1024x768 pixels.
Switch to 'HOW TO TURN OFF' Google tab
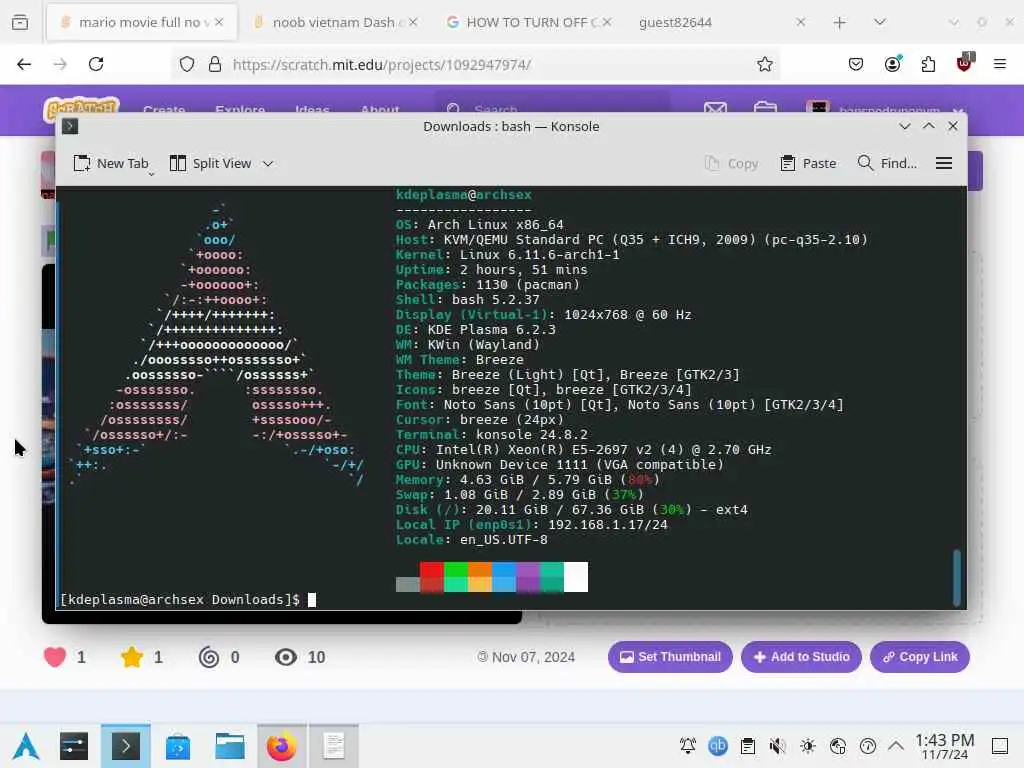(529, 22)
